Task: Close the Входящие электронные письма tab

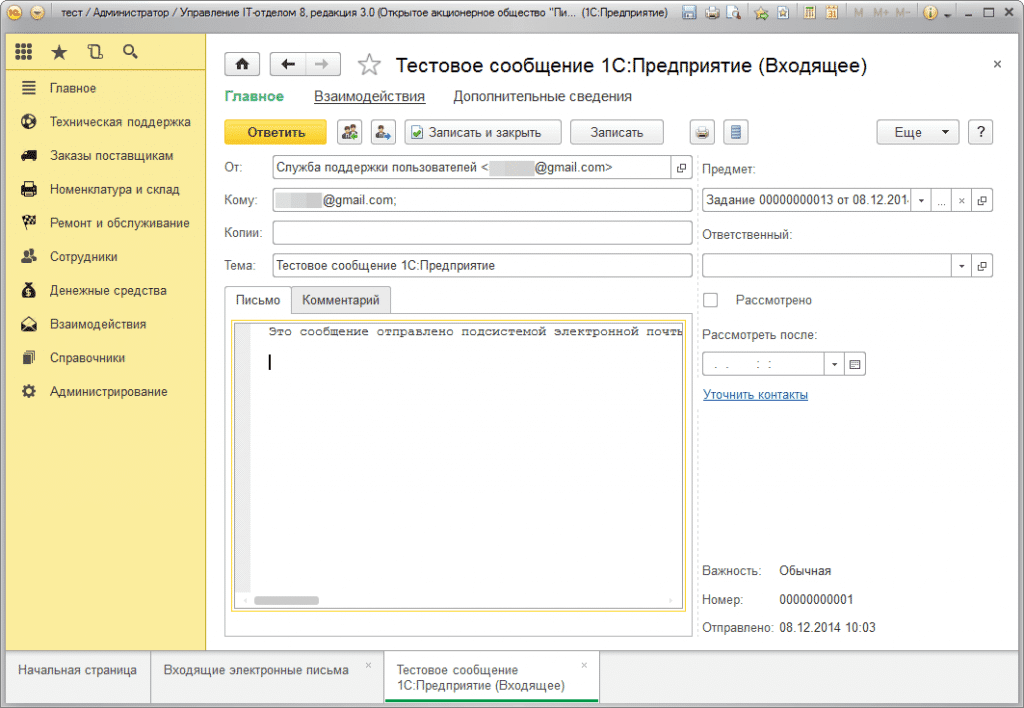Action: 368,665
